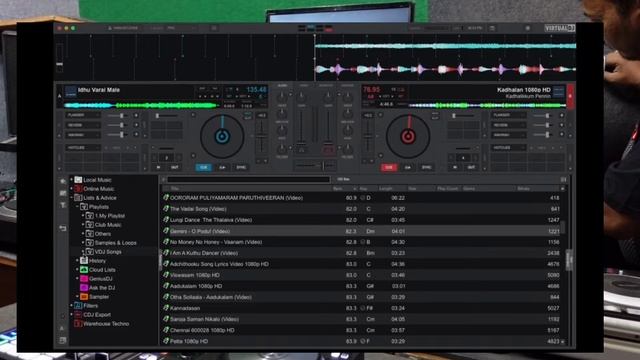Toggle the right deck third effect on button
640x360 pixels.
point(562,135)
